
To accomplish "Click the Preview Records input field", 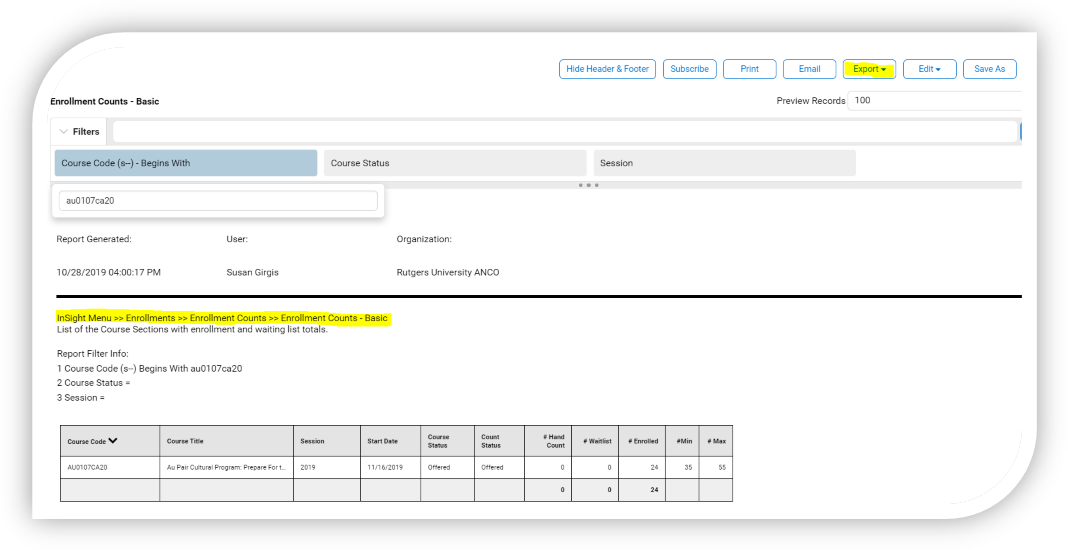I will click(932, 100).
